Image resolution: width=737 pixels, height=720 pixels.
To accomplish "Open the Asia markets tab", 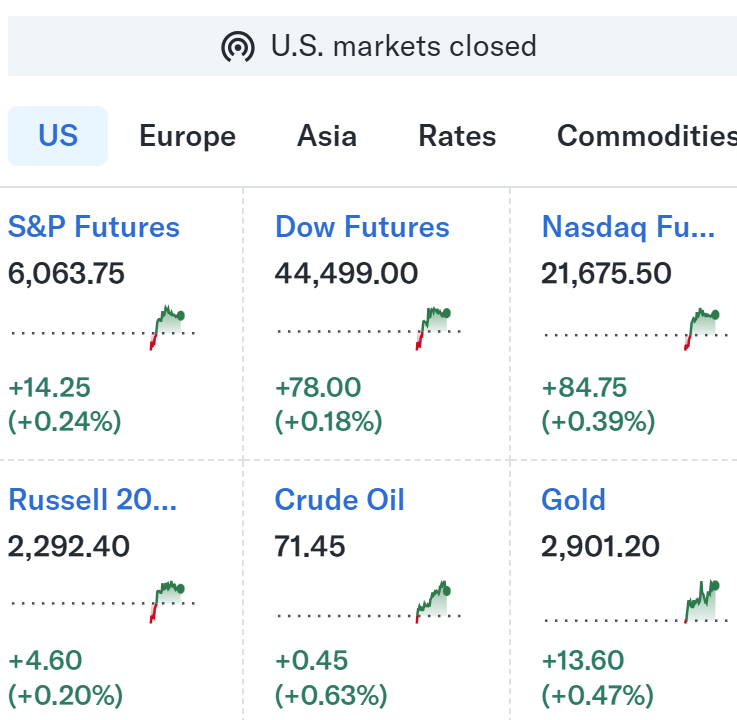I will click(x=327, y=136).
